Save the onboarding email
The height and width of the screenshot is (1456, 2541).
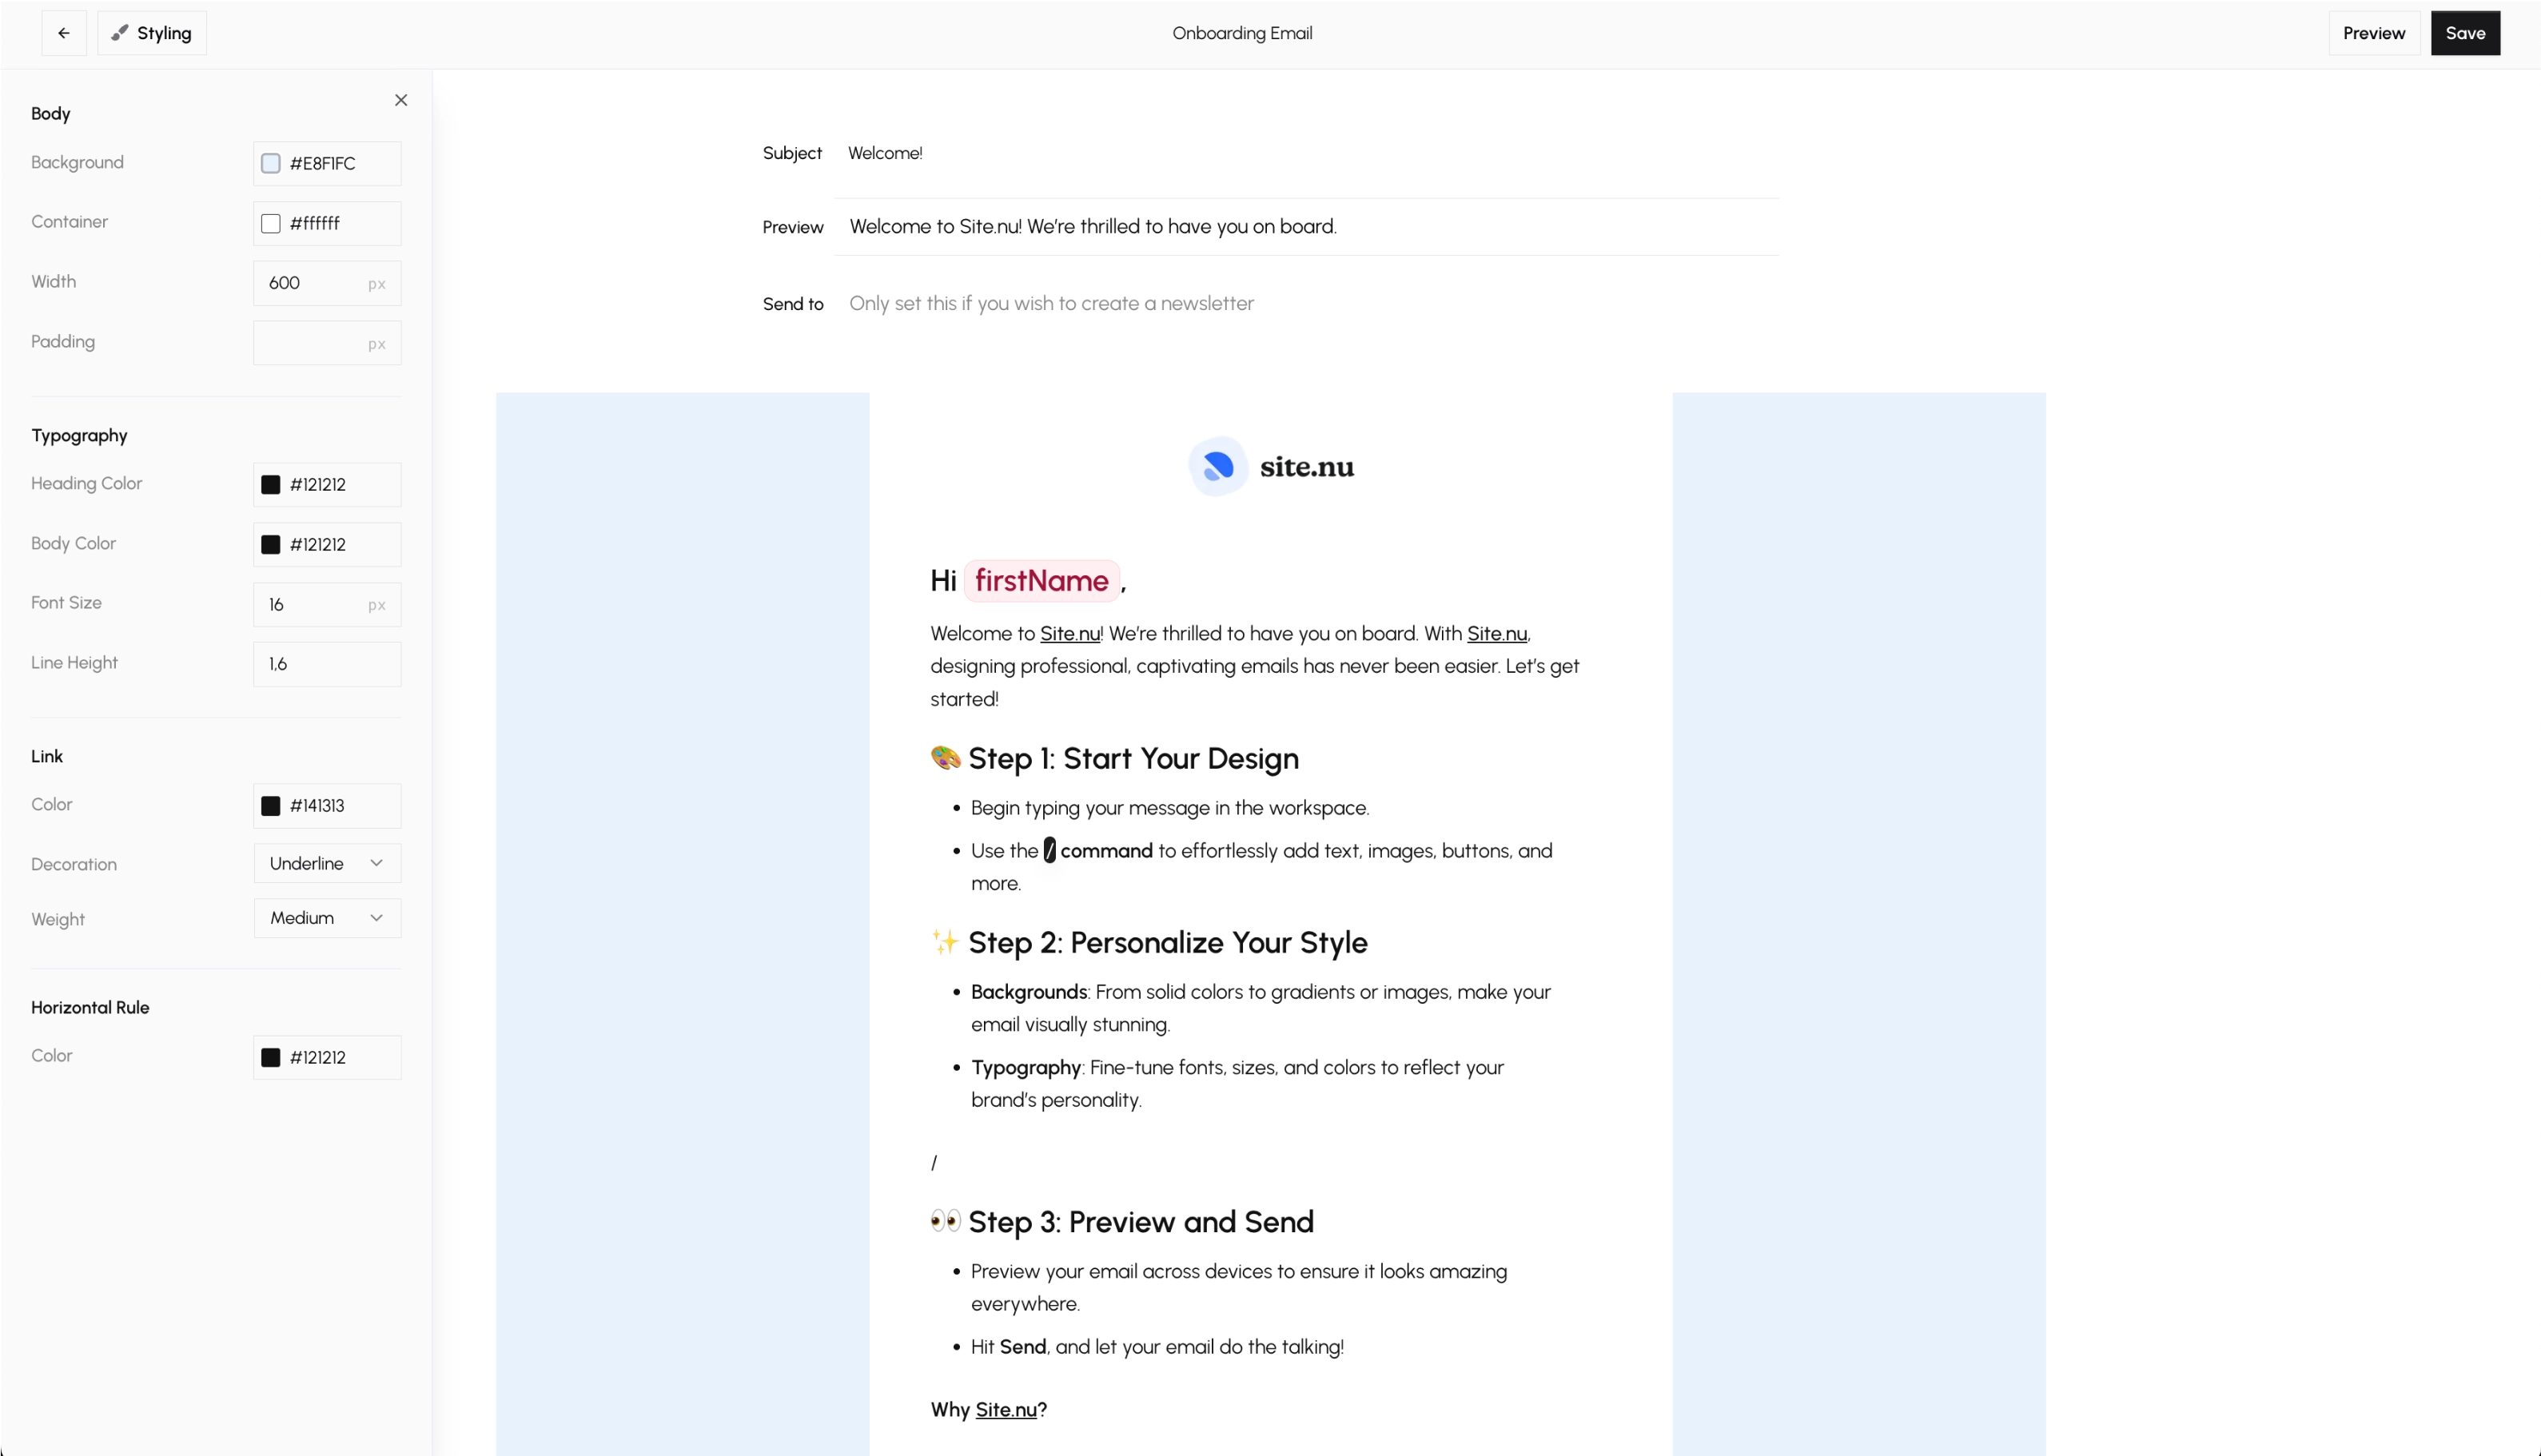tap(2464, 33)
